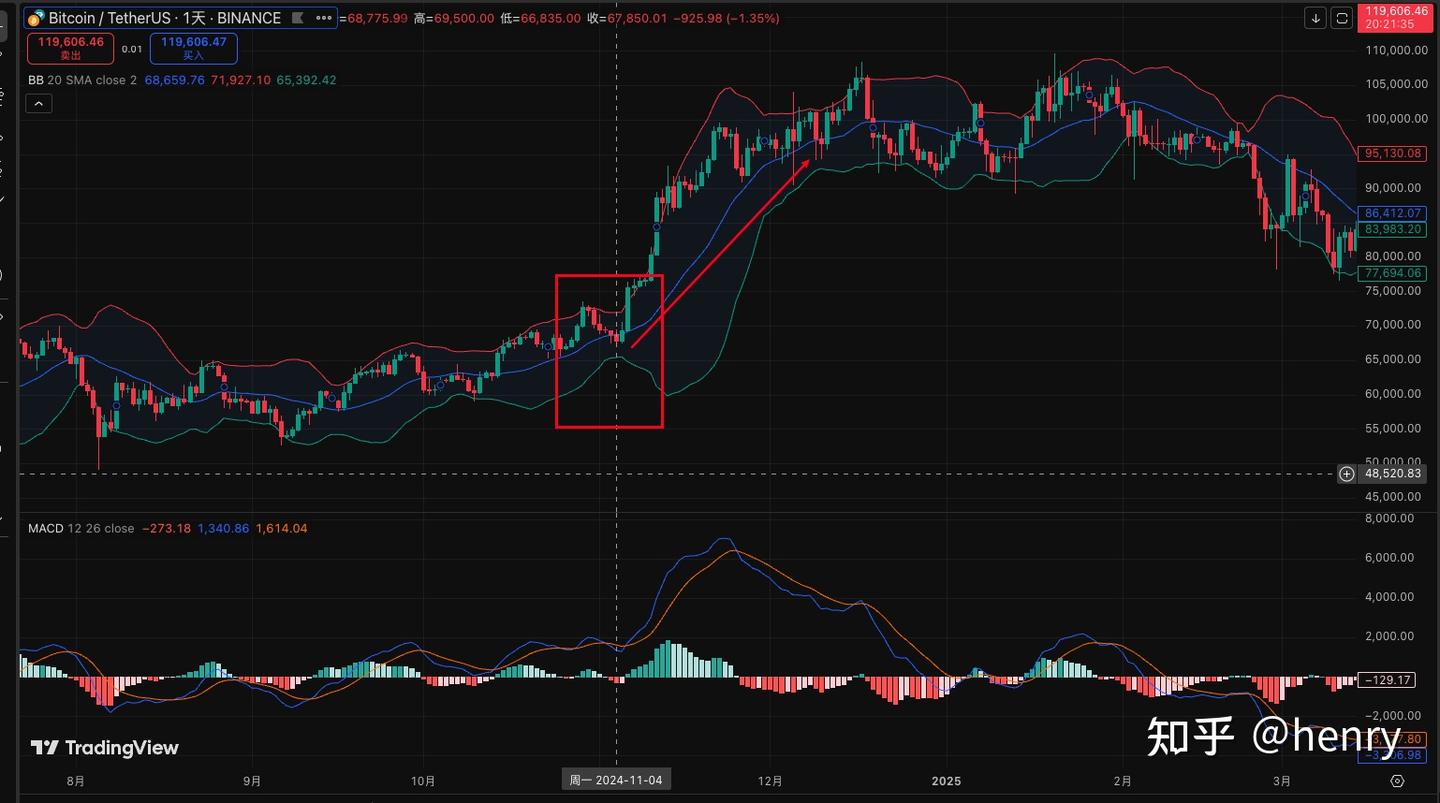This screenshot has width=1440, height=803.
Task: Click the 10月 label on the time axis
Action: tap(423, 781)
